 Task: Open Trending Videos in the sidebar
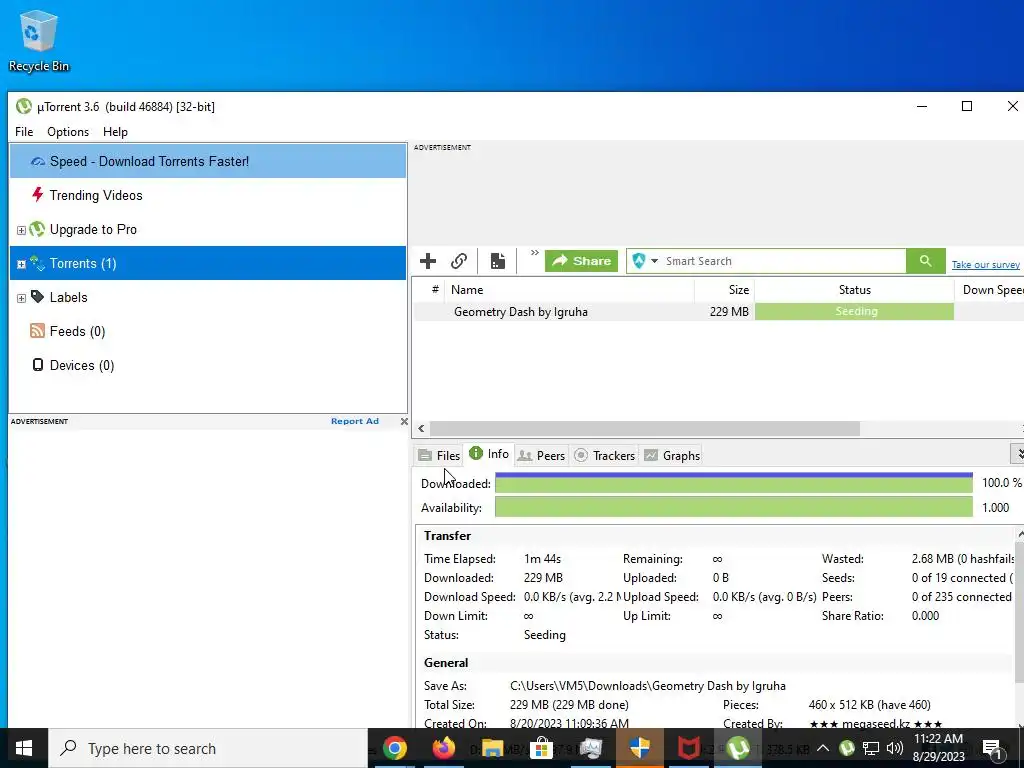(x=208, y=195)
